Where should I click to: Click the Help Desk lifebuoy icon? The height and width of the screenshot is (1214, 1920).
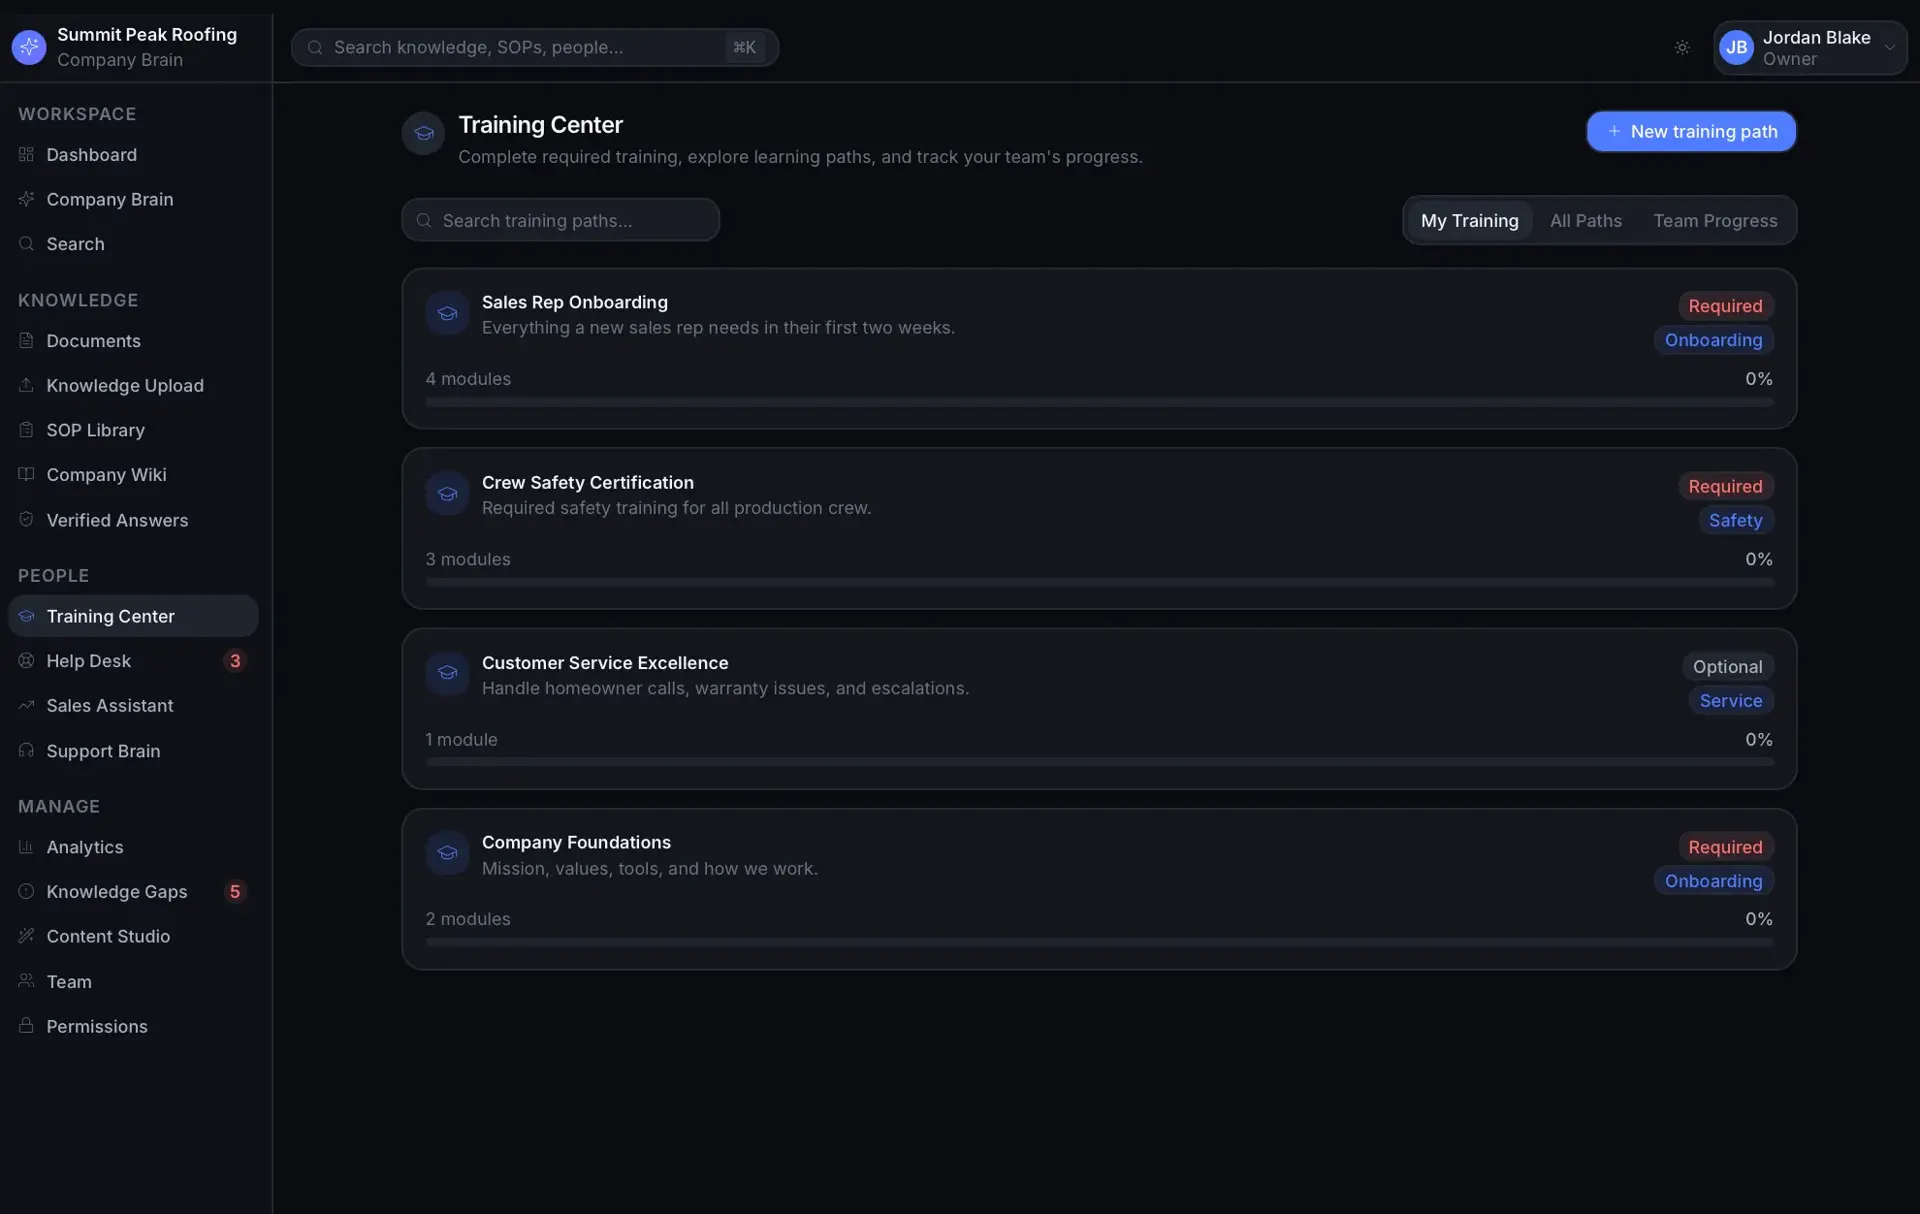26,660
